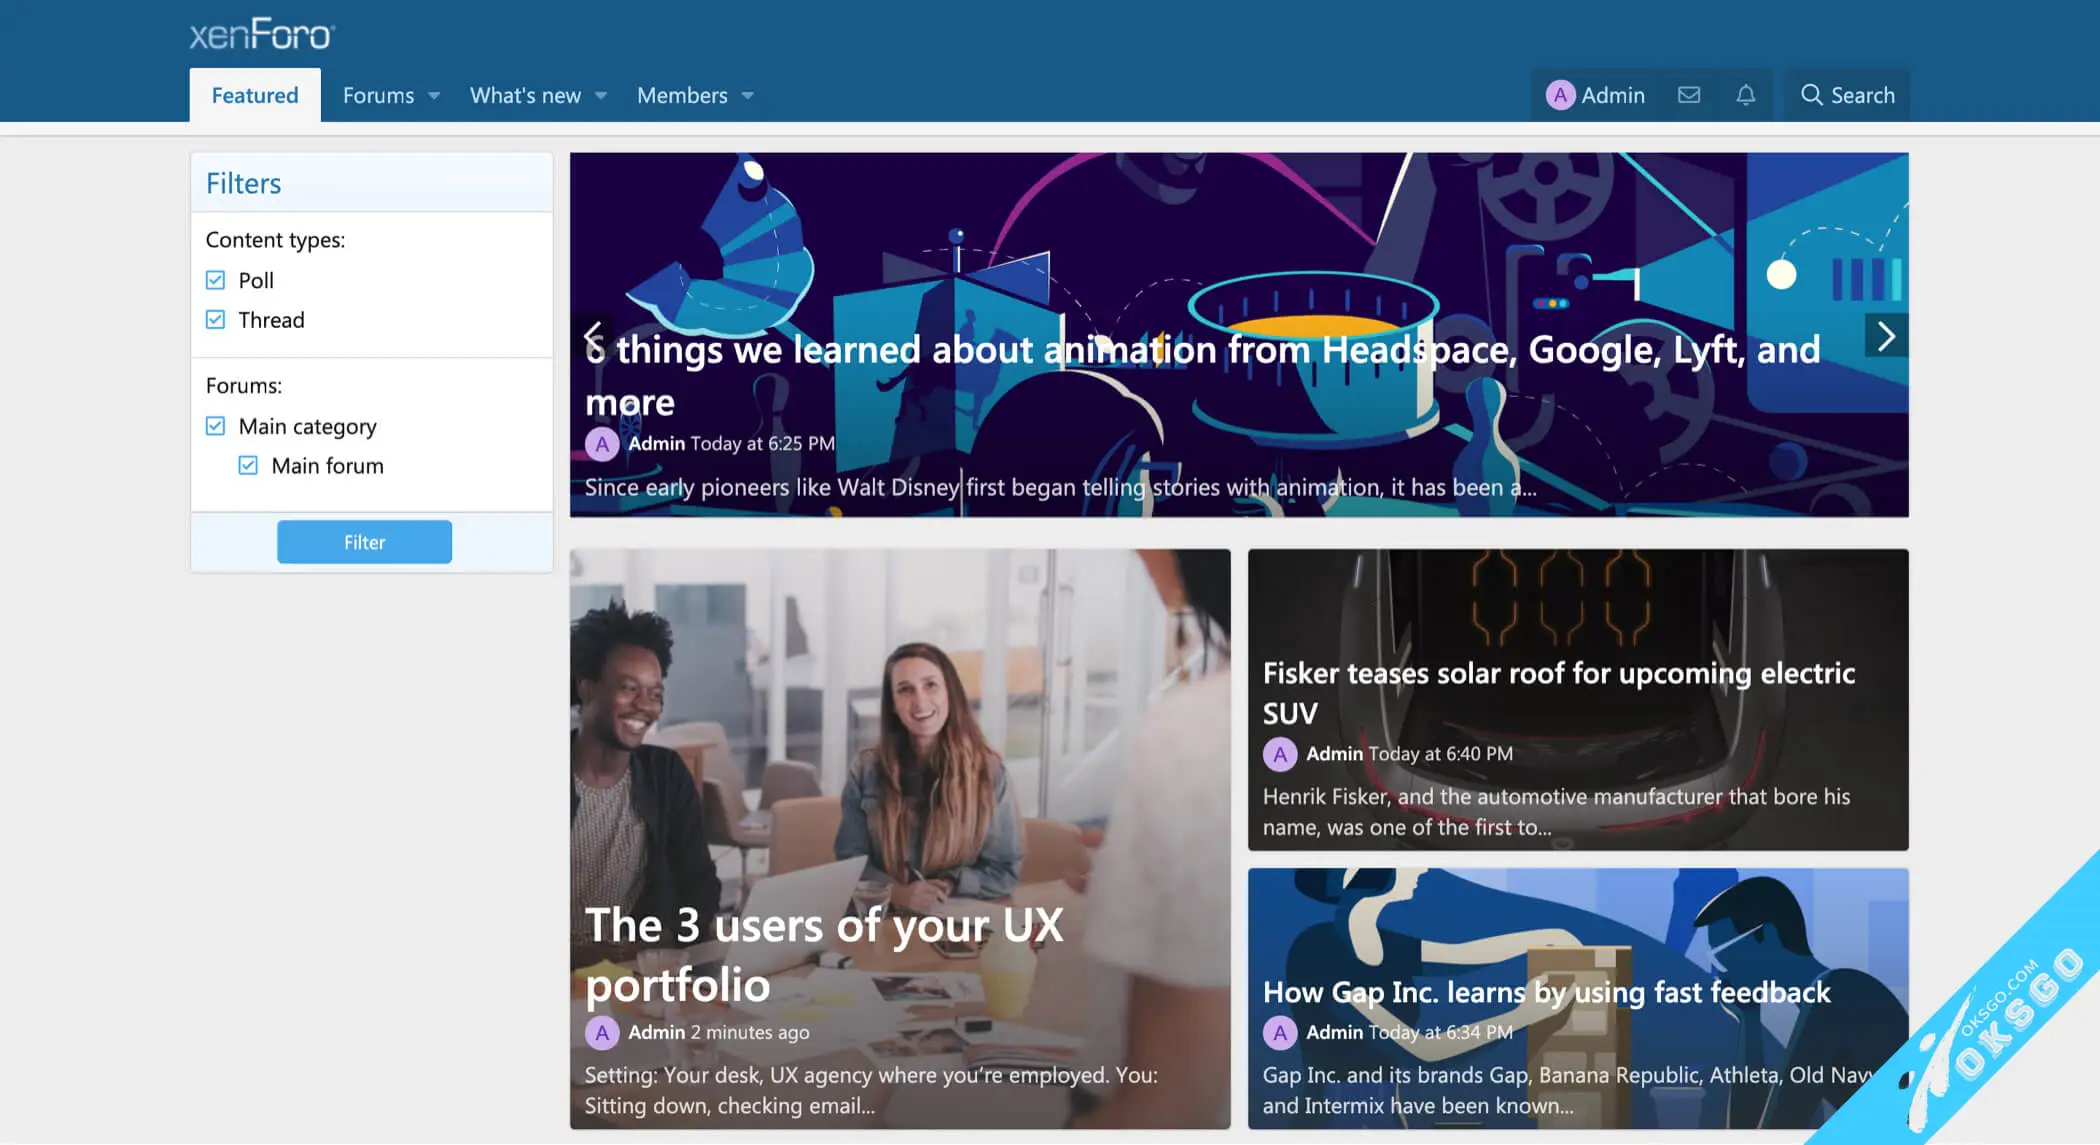Click the Filter button
2100x1145 pixels.
[364, 541]
